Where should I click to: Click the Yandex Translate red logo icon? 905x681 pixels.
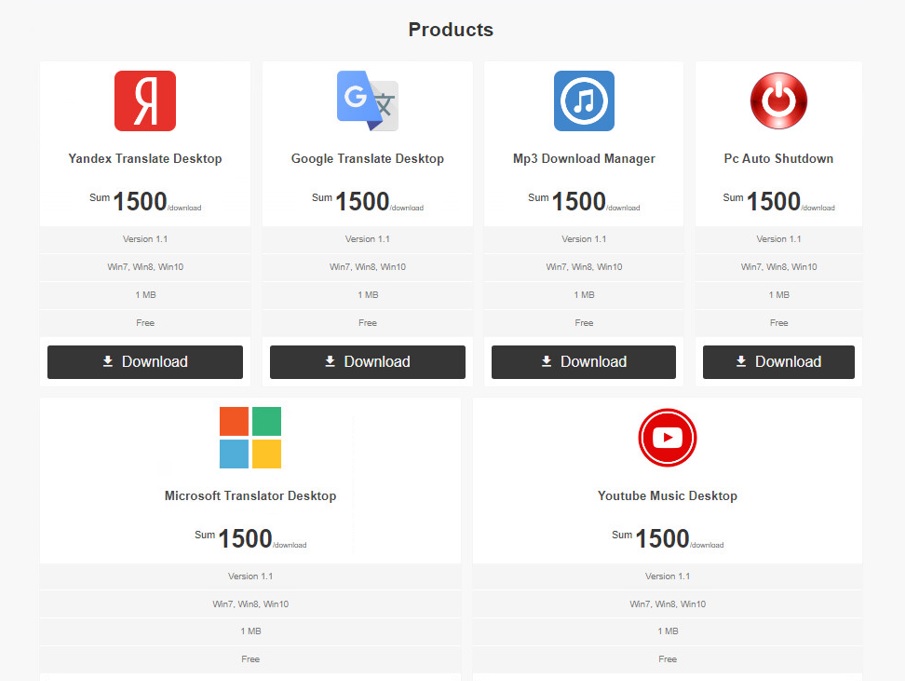[x=145, y=101]
